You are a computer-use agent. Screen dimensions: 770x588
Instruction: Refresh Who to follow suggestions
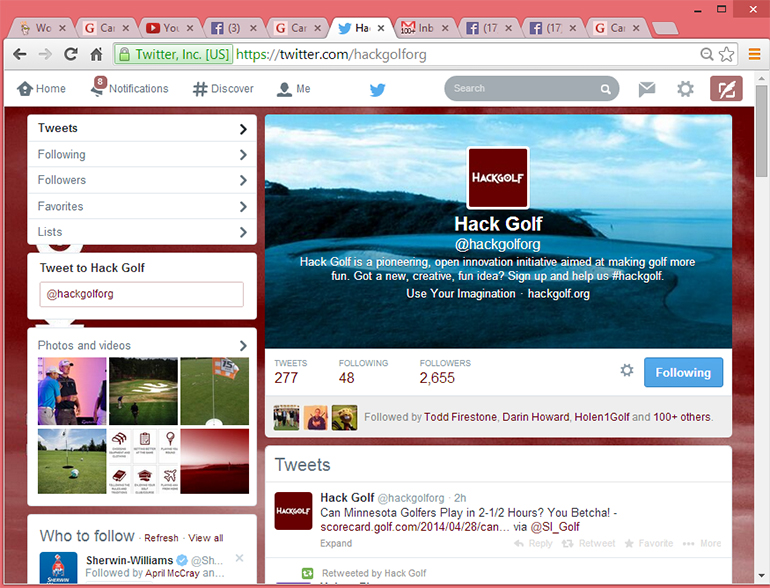161,538
